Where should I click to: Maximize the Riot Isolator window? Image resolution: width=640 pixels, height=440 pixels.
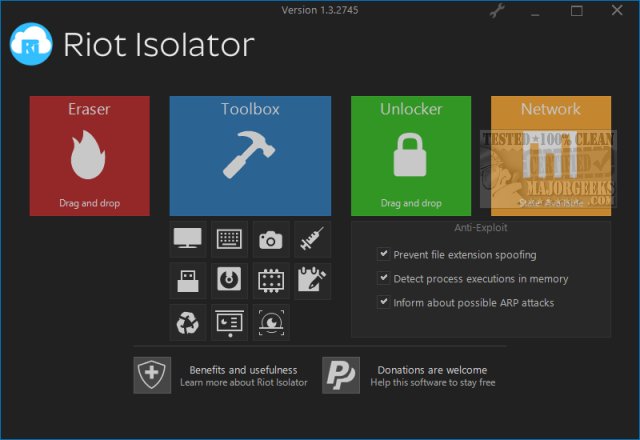tap(576, 11)
